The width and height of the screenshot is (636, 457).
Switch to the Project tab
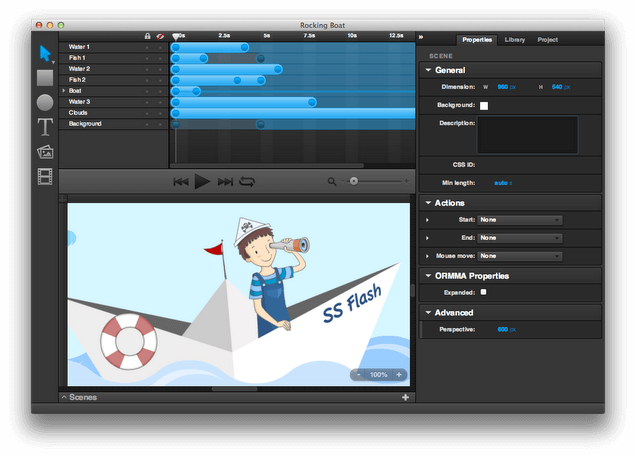(548, 40)
